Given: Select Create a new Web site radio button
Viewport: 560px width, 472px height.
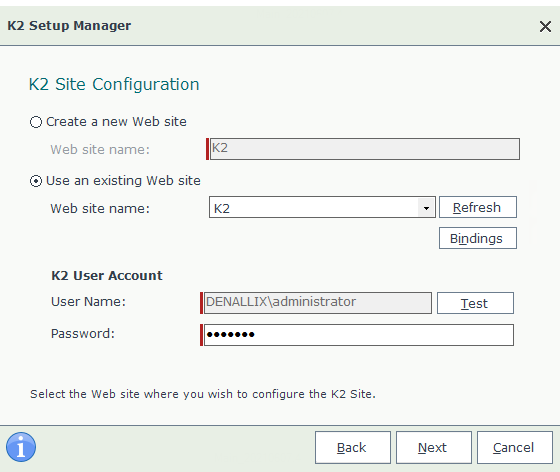Looking at the screenshot, I should (36, 122).
